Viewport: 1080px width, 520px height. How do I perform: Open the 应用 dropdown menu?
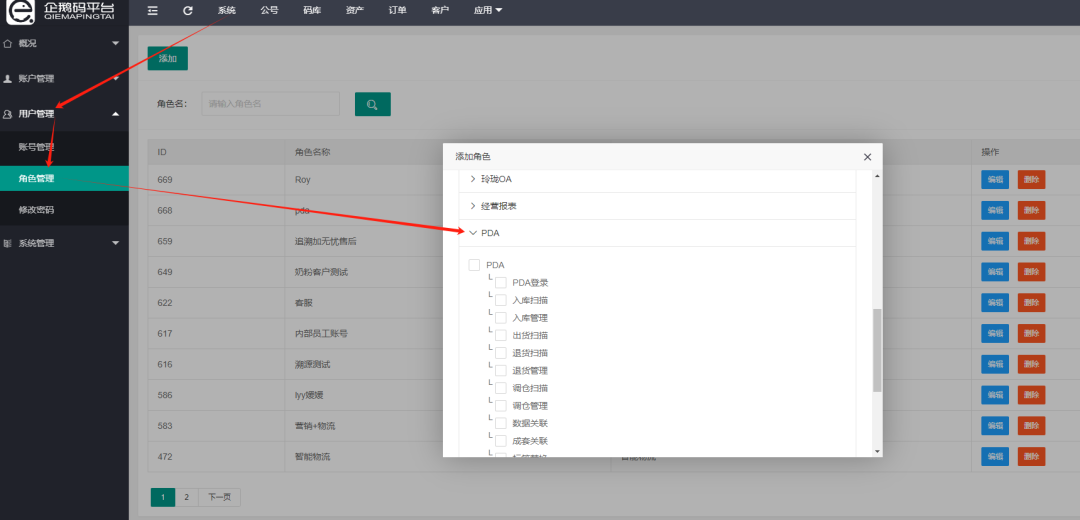488,10
